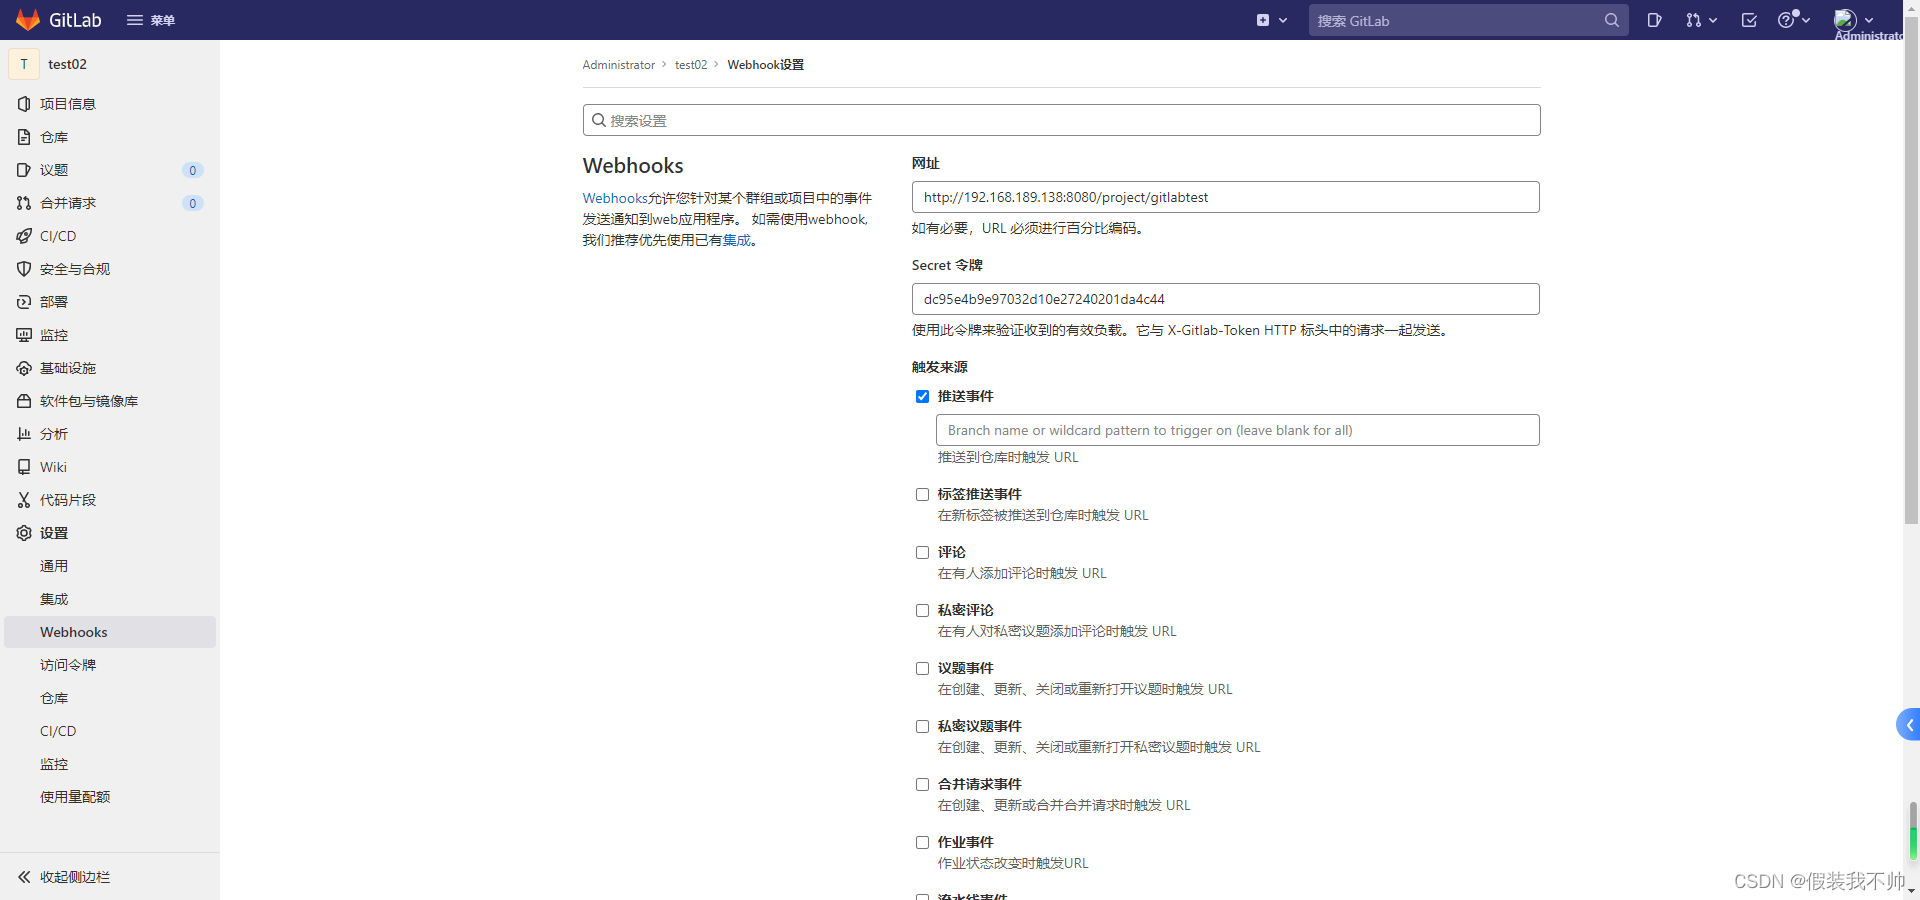Click the 监控 monitor icon
1920x900 pixels.
(x=24, y=335)
